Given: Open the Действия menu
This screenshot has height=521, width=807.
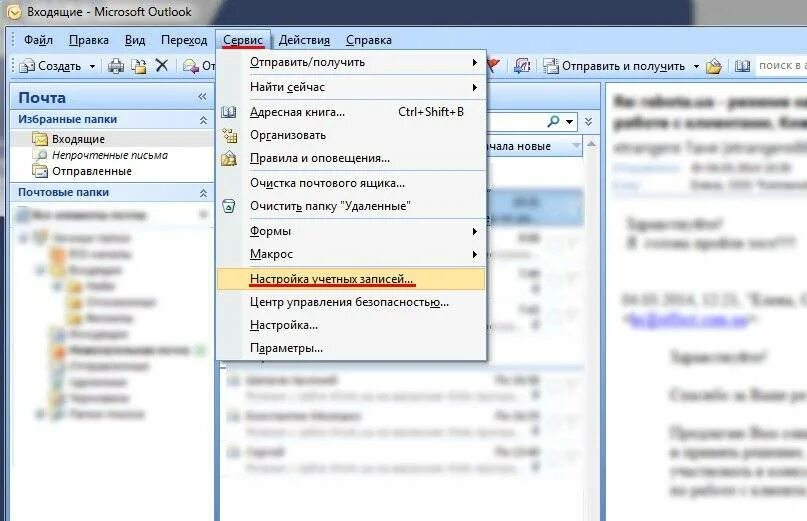Looking at the screenshot, I should coord(304,40).
